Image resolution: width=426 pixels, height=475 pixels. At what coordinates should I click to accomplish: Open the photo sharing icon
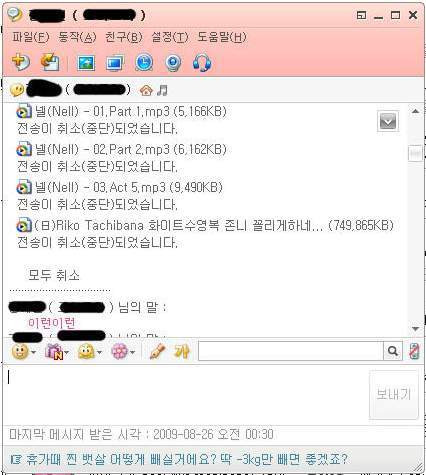click(86, 63)
